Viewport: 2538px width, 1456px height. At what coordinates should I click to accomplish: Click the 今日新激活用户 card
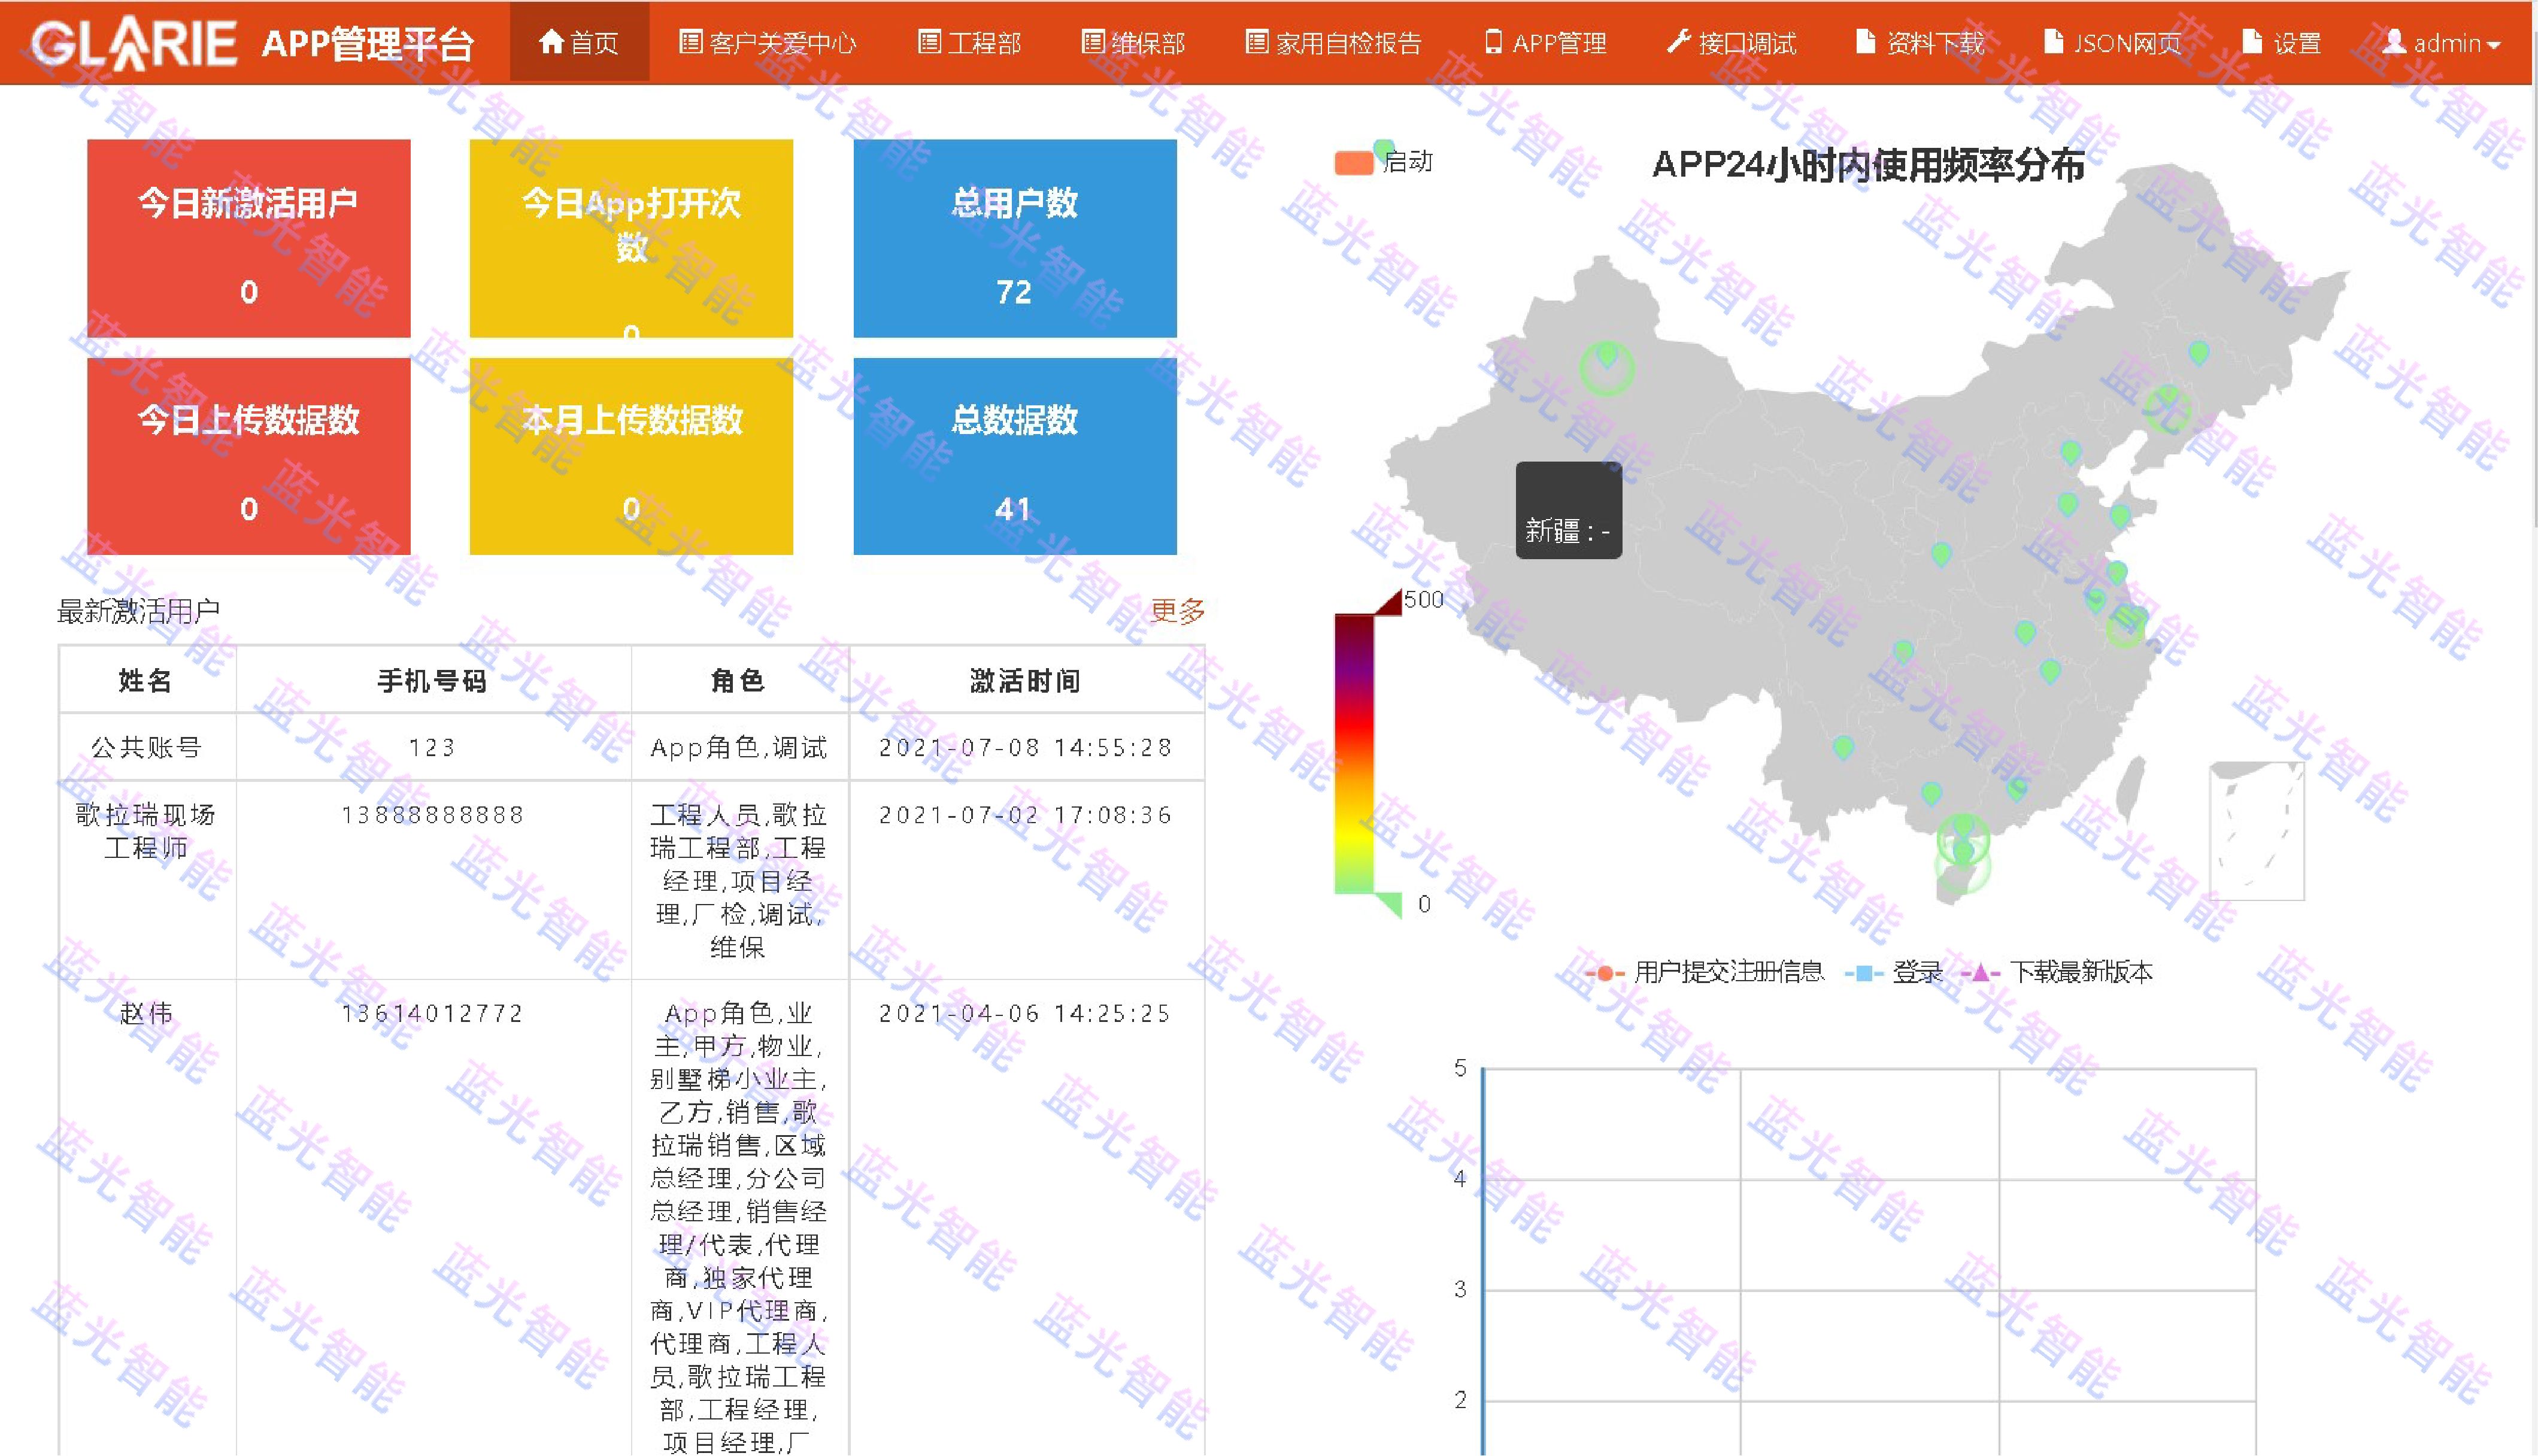(249, 238)
